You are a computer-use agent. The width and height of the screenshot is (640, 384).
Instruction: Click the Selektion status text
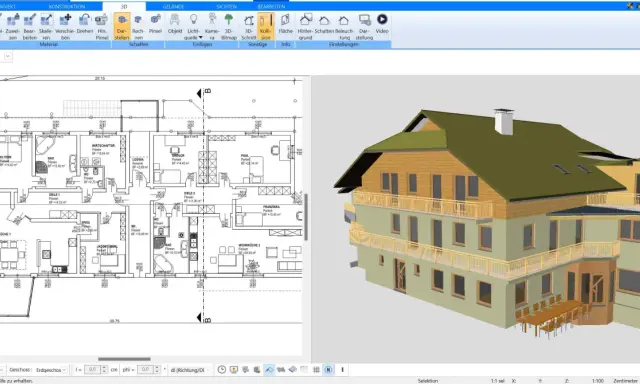[428, 381]
